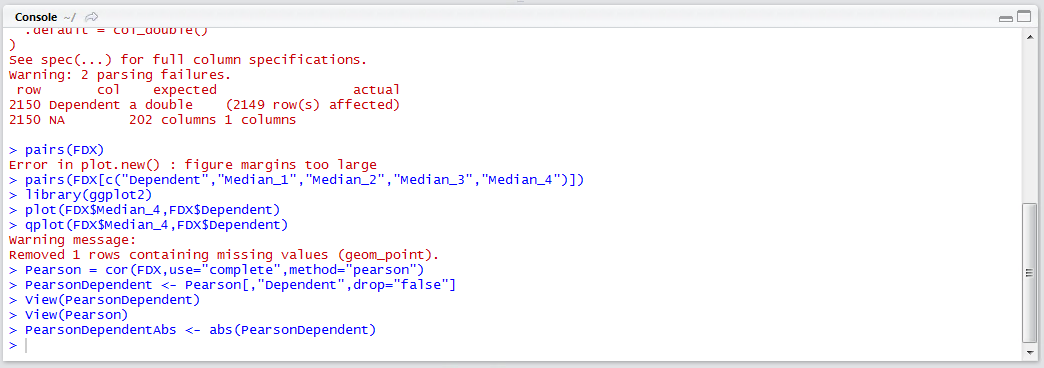Click the empty scrollbar track above the thumb

(x=1029, y=124)
